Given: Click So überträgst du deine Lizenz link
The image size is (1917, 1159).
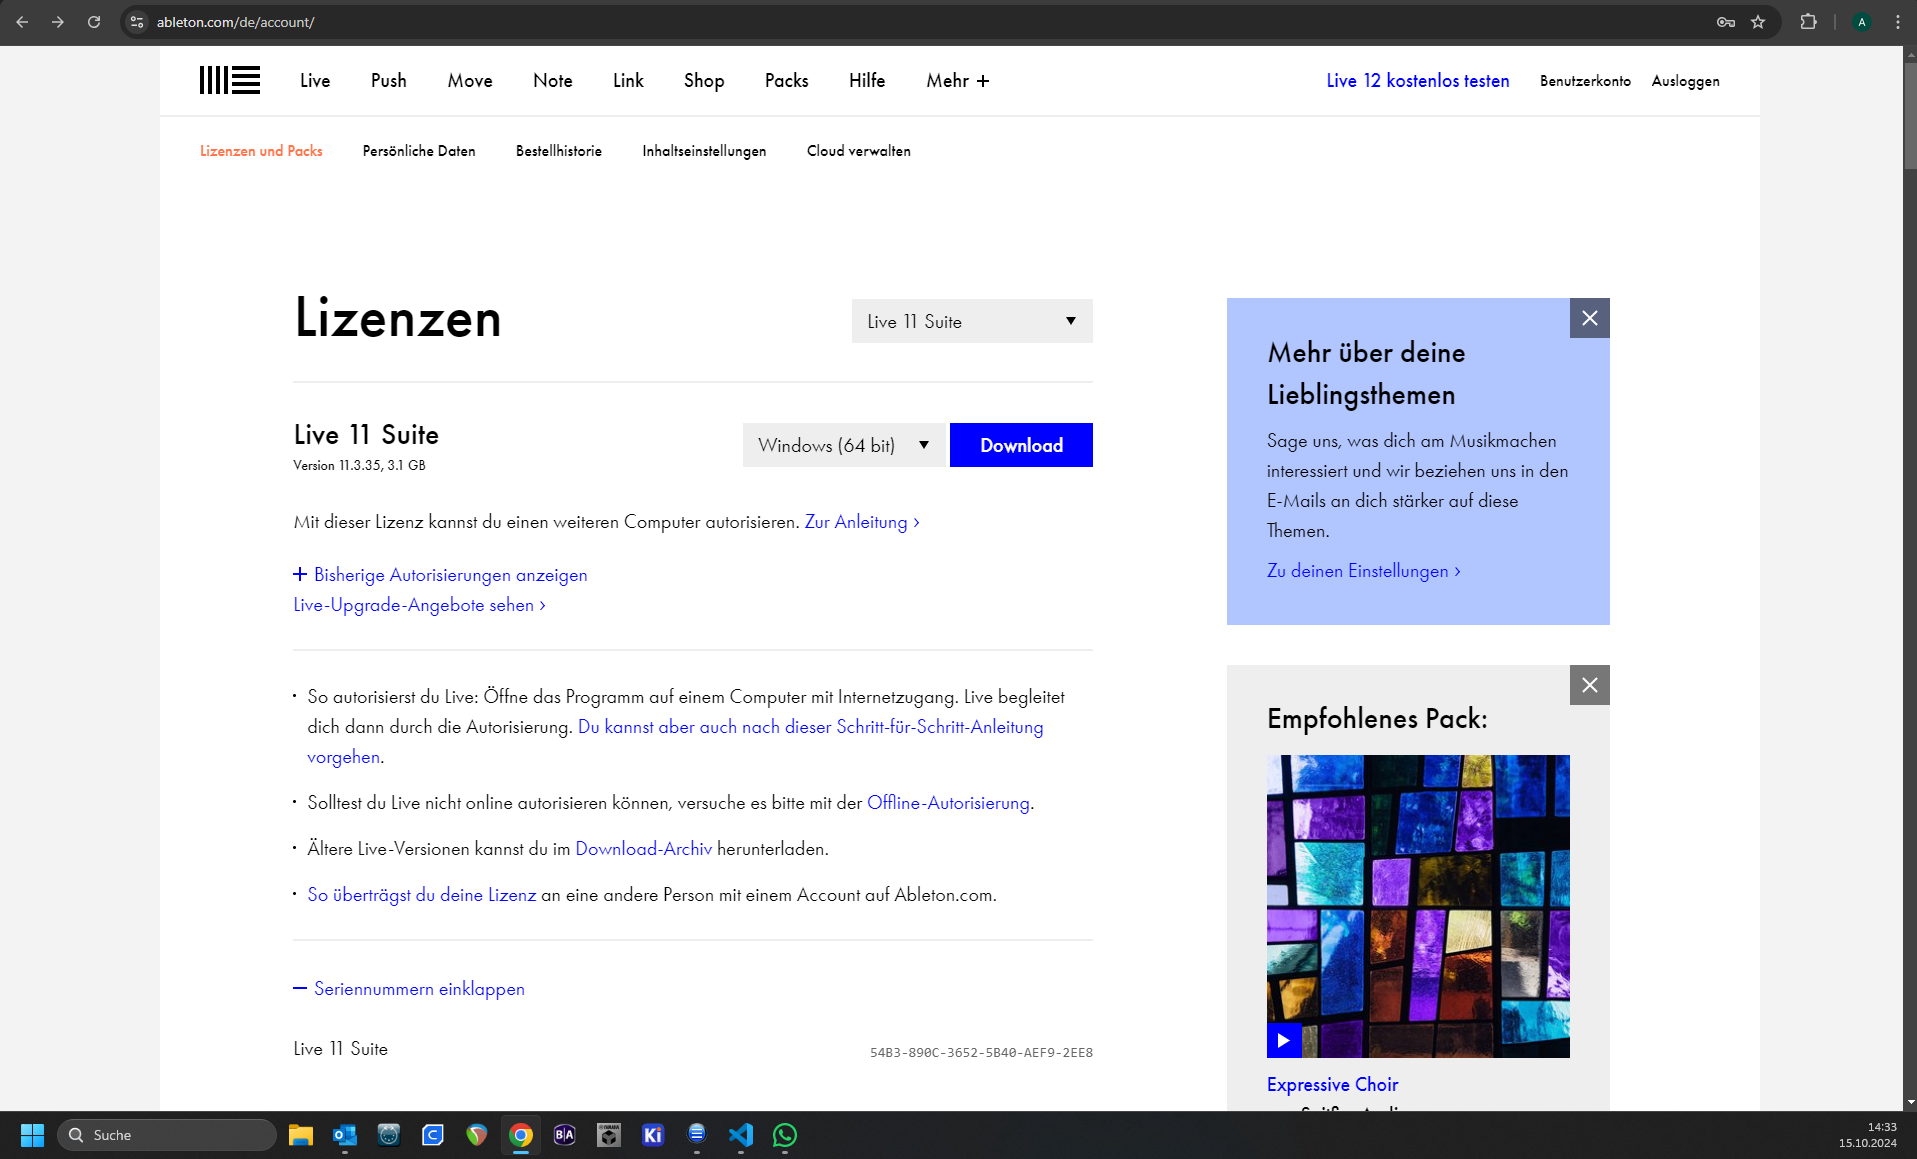Looking at the screenshot, I should click(x=422, y=895).
